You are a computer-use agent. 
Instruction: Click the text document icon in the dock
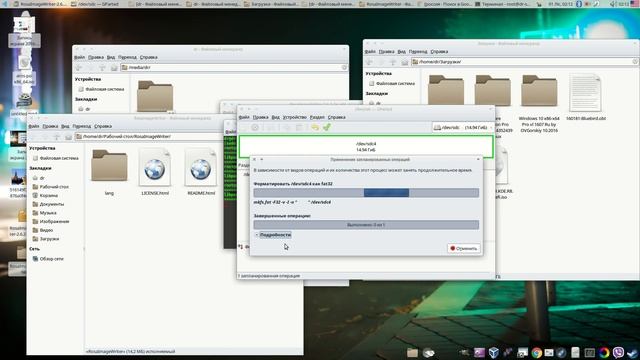point(575,353)
